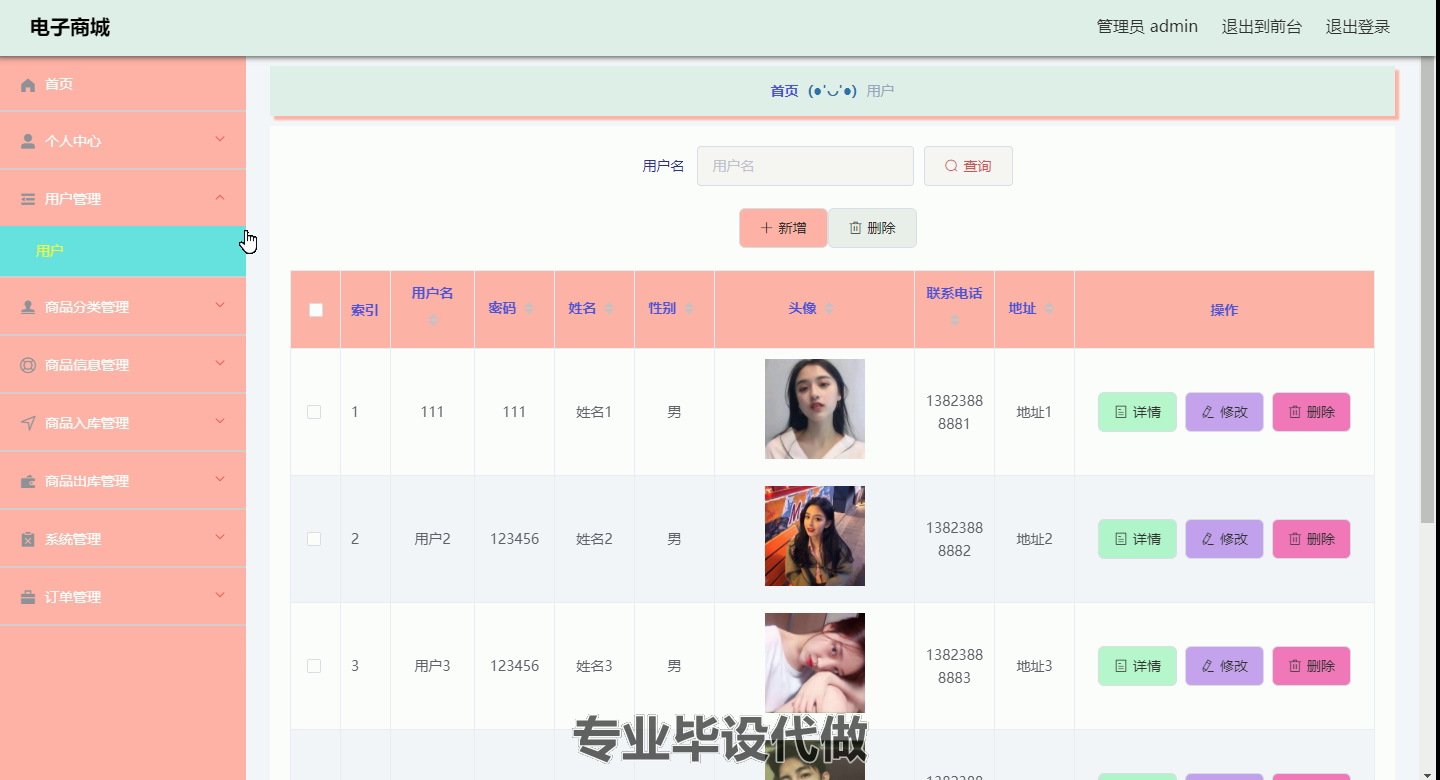The image size is (1440, 780).
Task: Check the box for row 1 (111)
Action: (314, 412)
